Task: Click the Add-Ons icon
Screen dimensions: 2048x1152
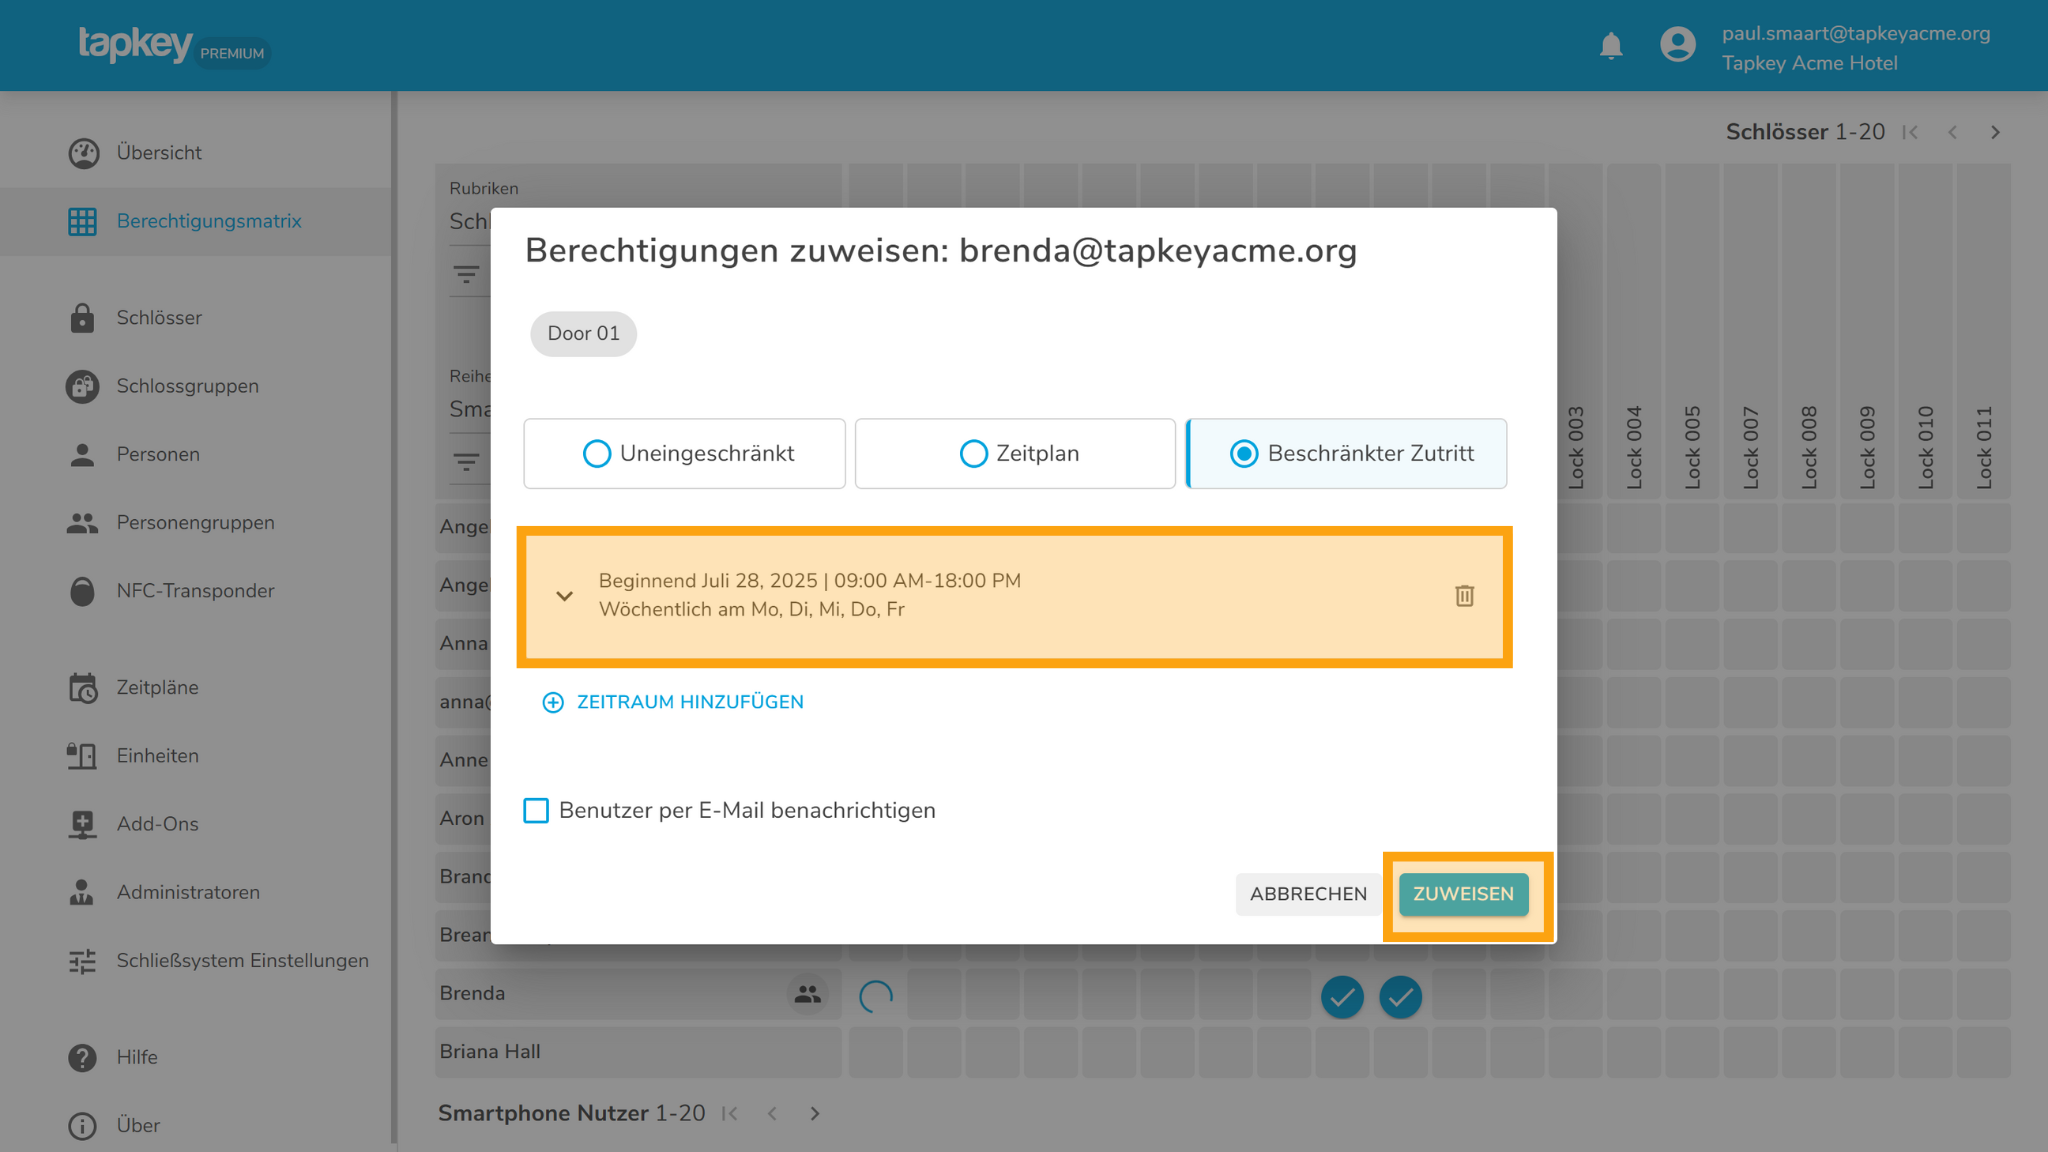Action: 82,824
